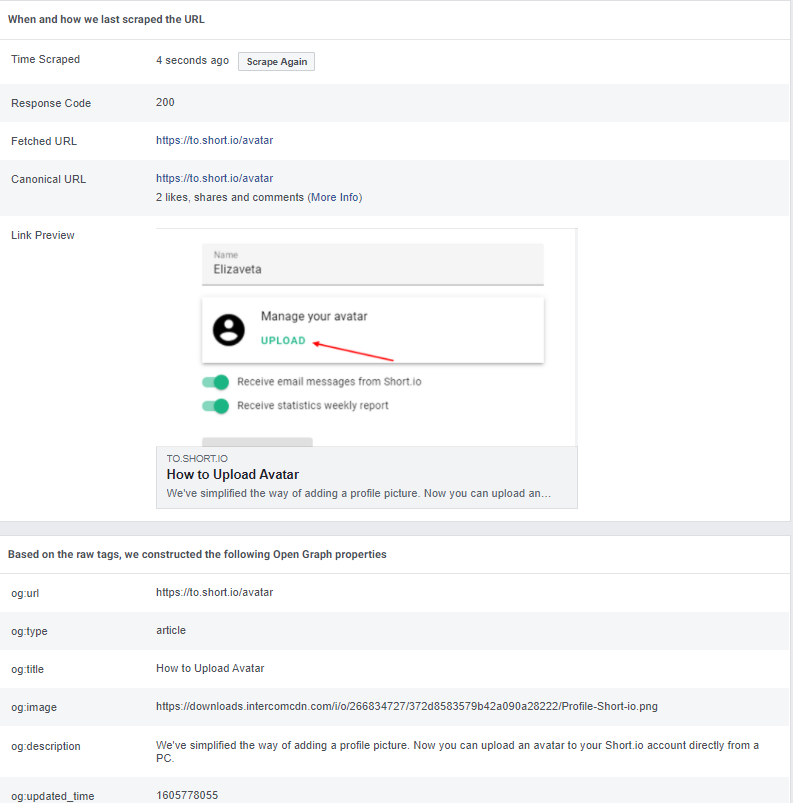Open the Fetched URL link
The height and width of the screenshot is (803, 793).
pyautogui.click(x=214, y=140)
